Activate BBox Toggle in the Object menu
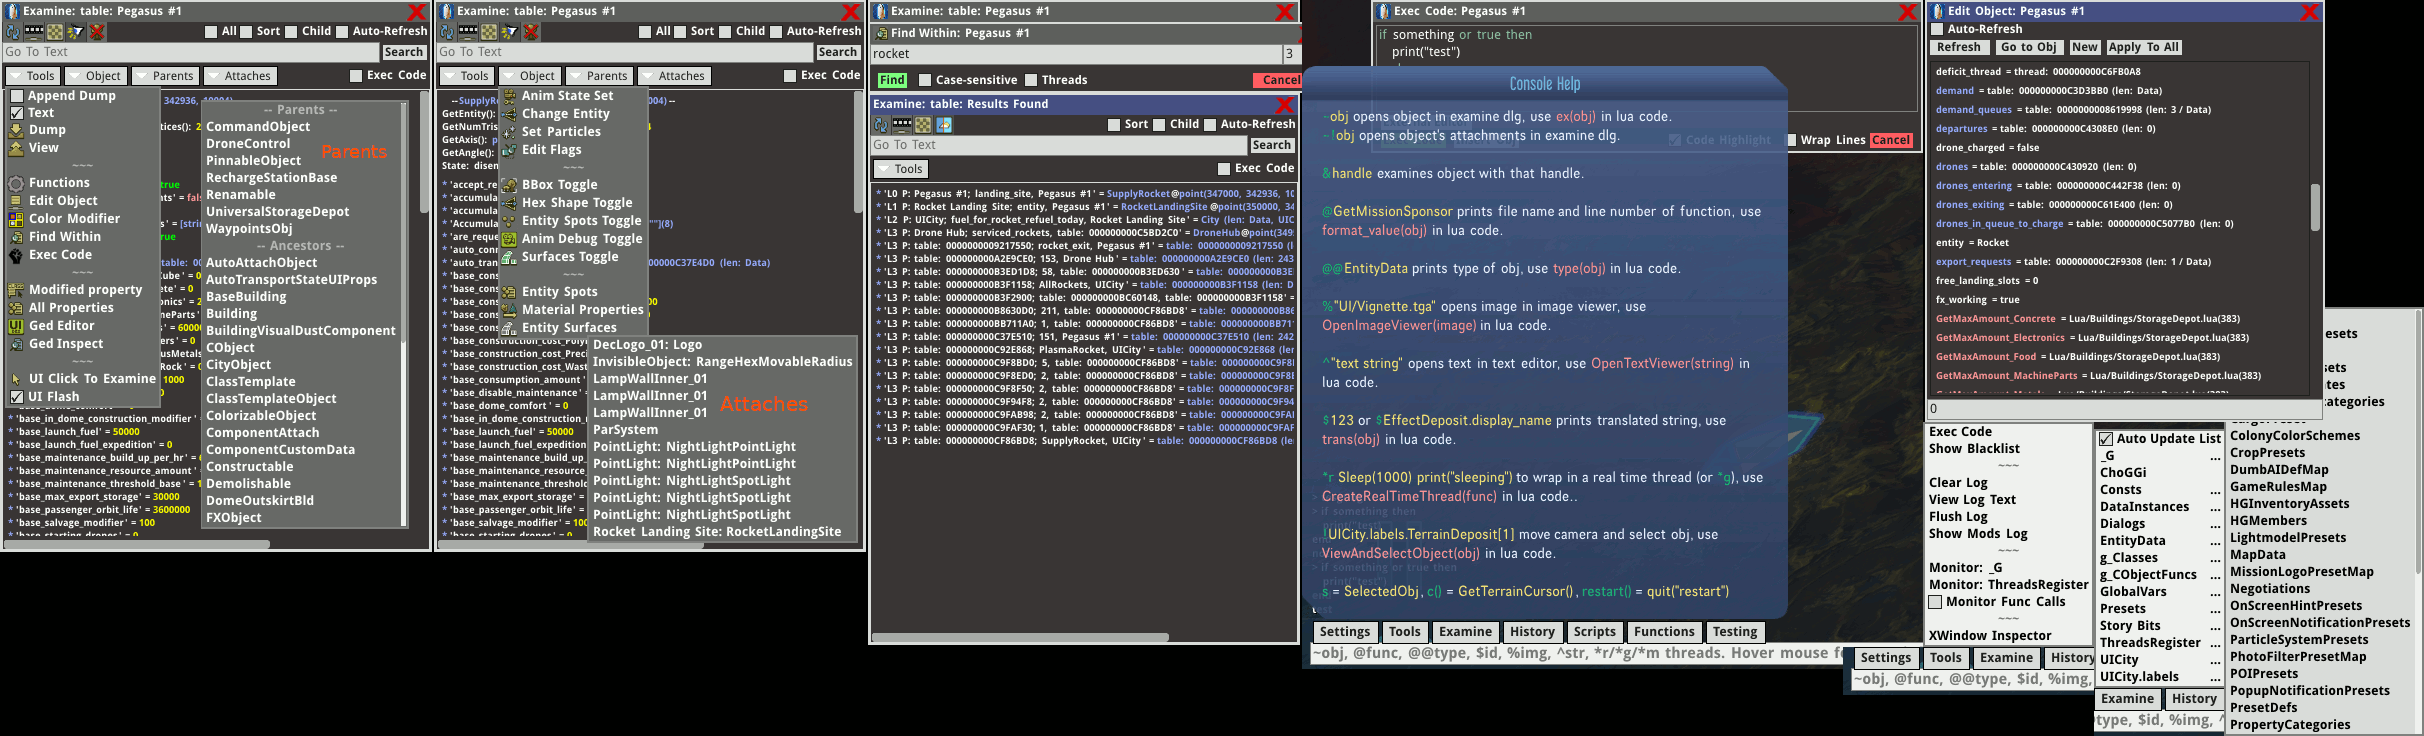 [x=559, y=185]
